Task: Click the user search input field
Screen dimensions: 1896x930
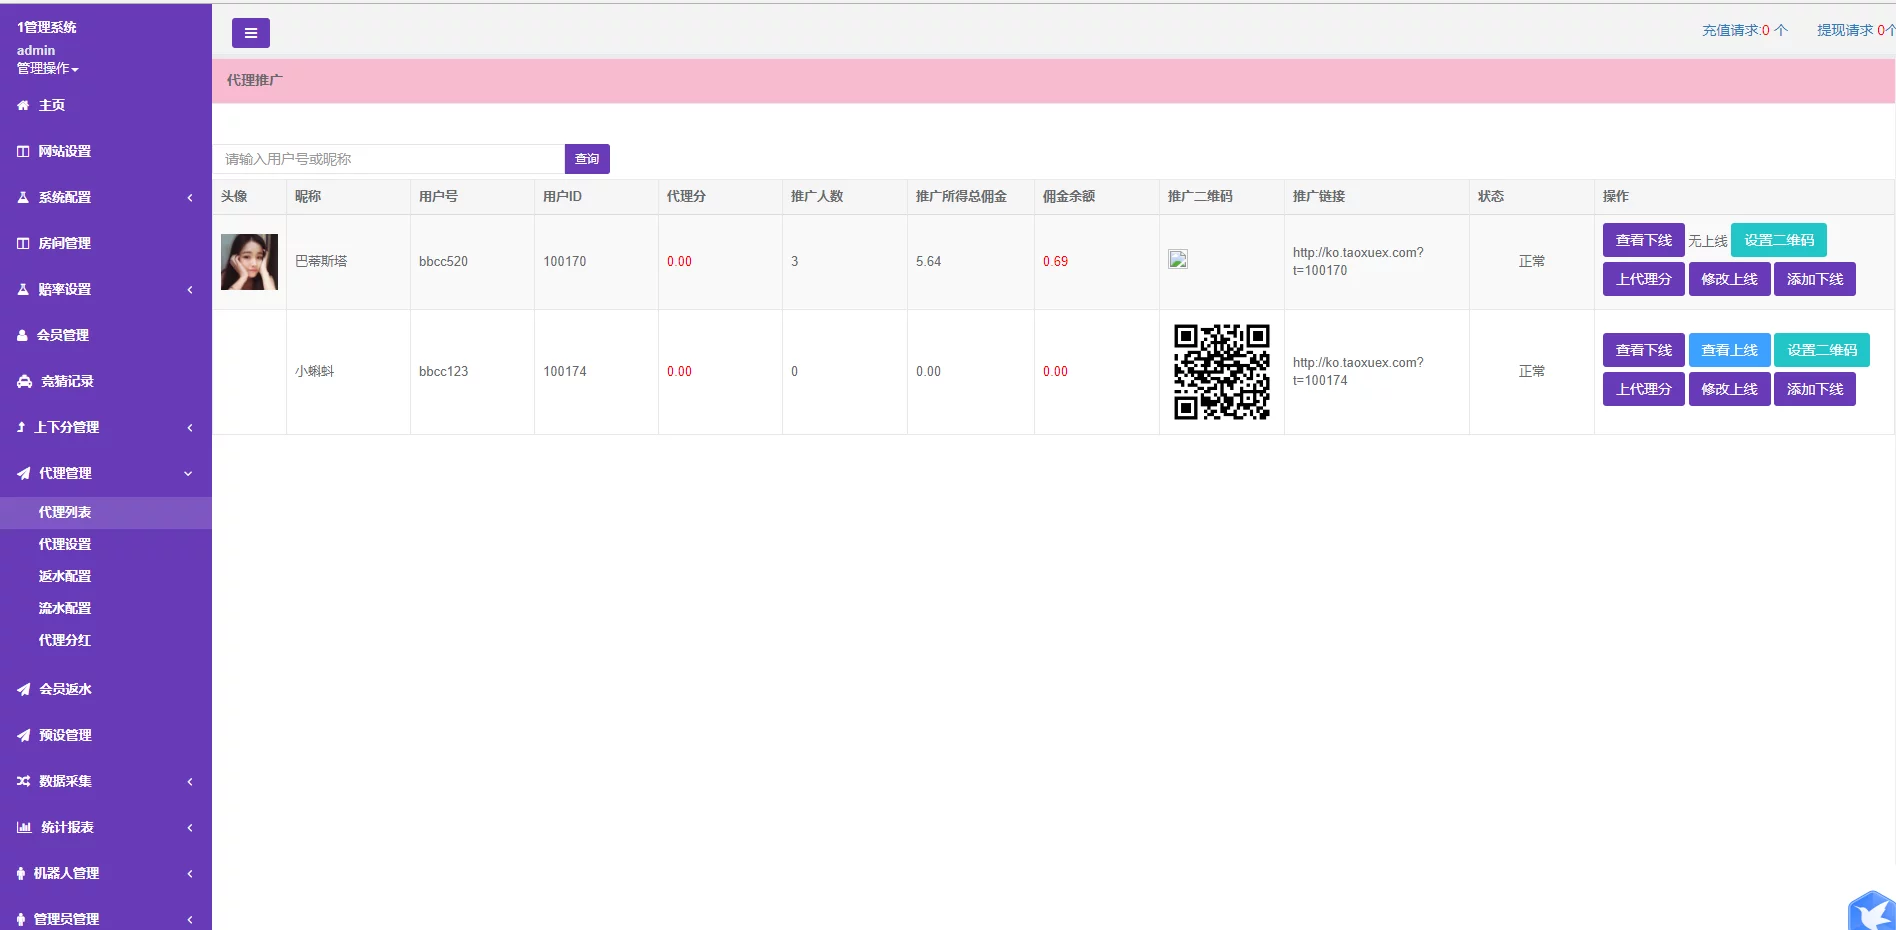Action: (389, 159)
